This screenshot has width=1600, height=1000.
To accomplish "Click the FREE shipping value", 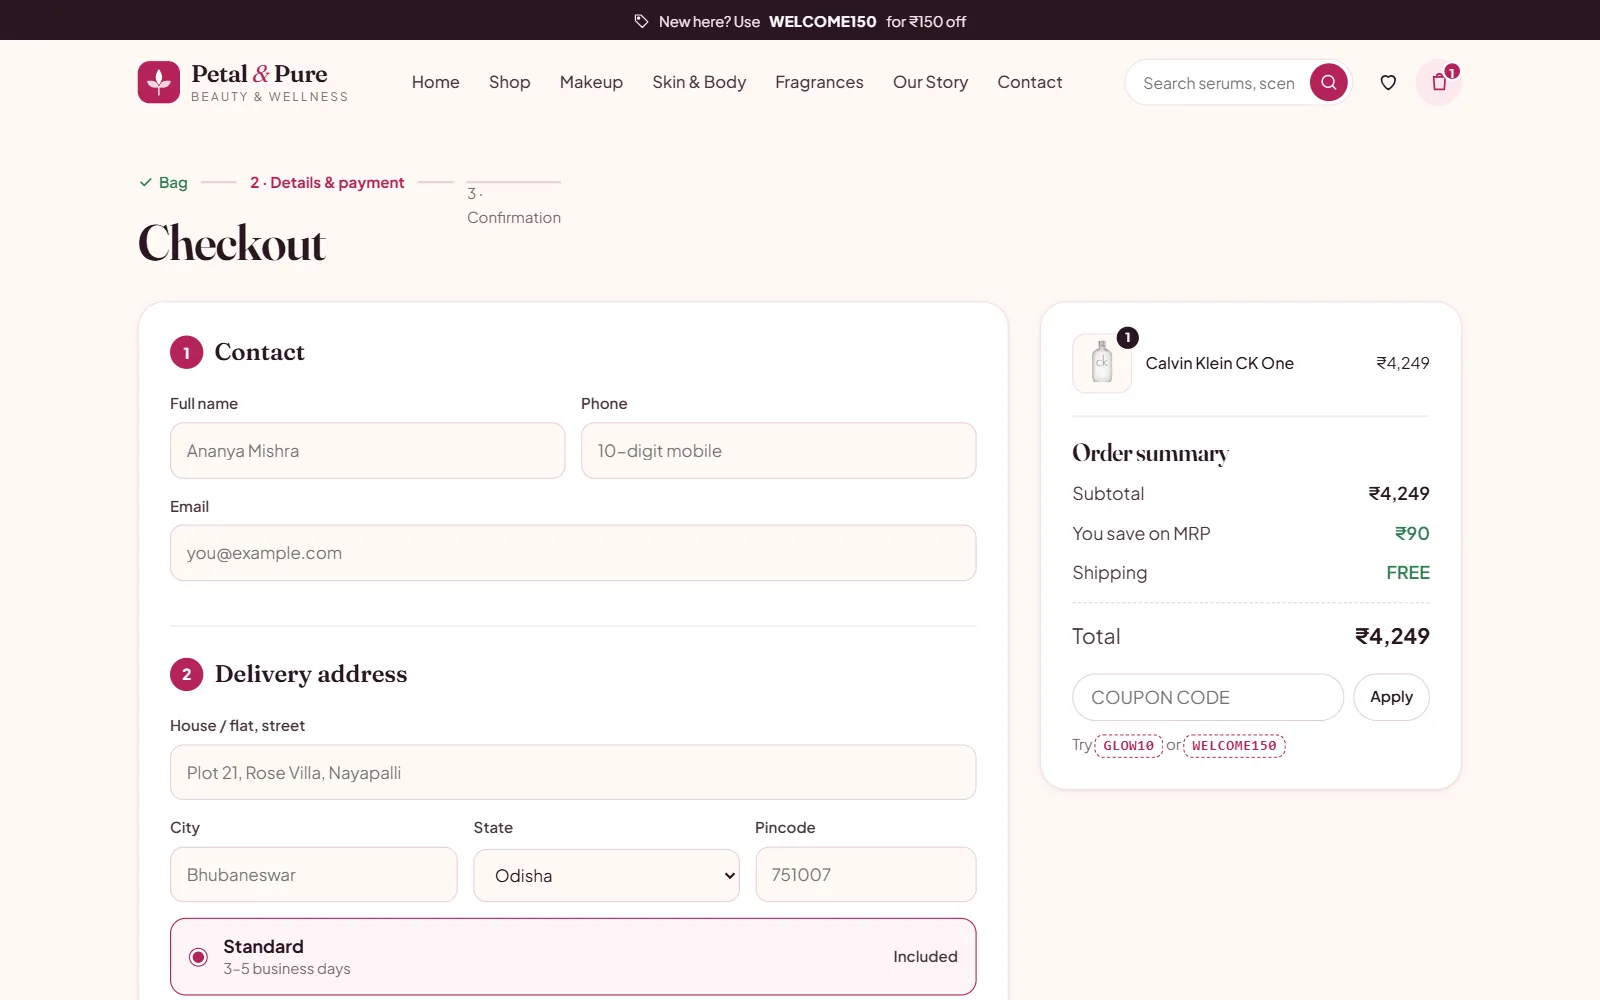I will (x=1408, y=573).
